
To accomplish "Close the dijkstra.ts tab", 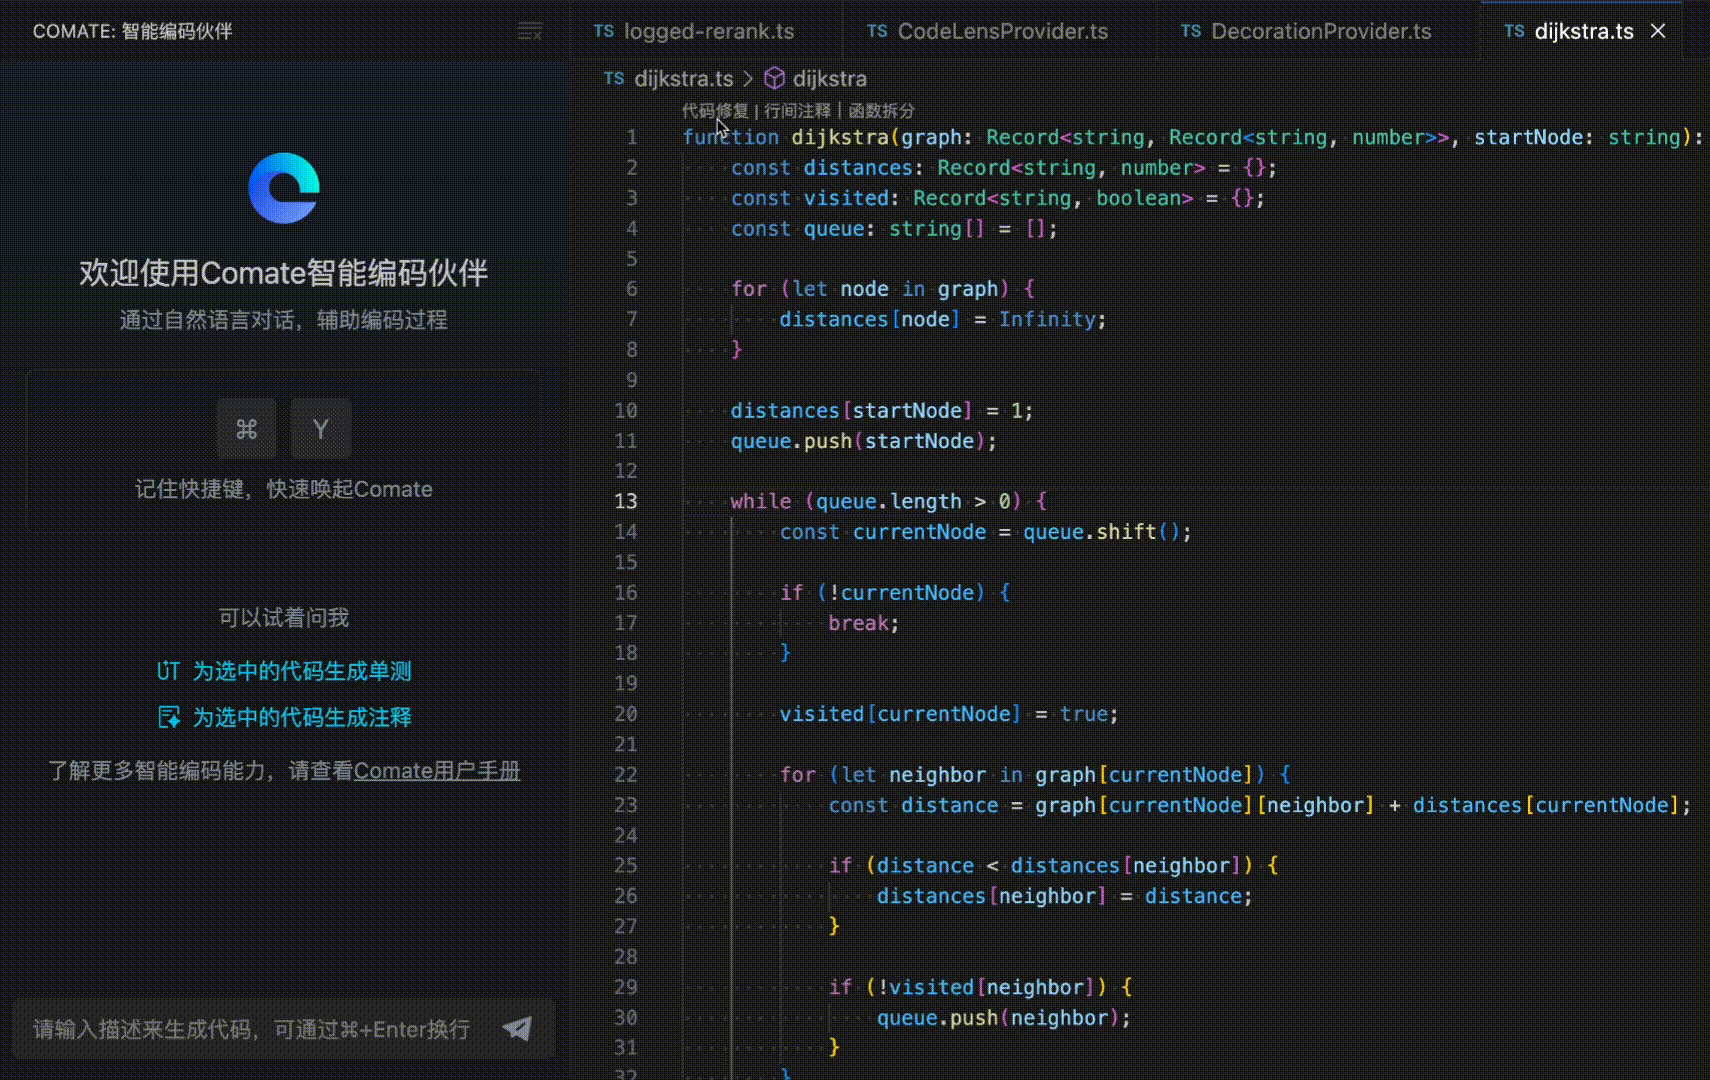I will 1658,31.
